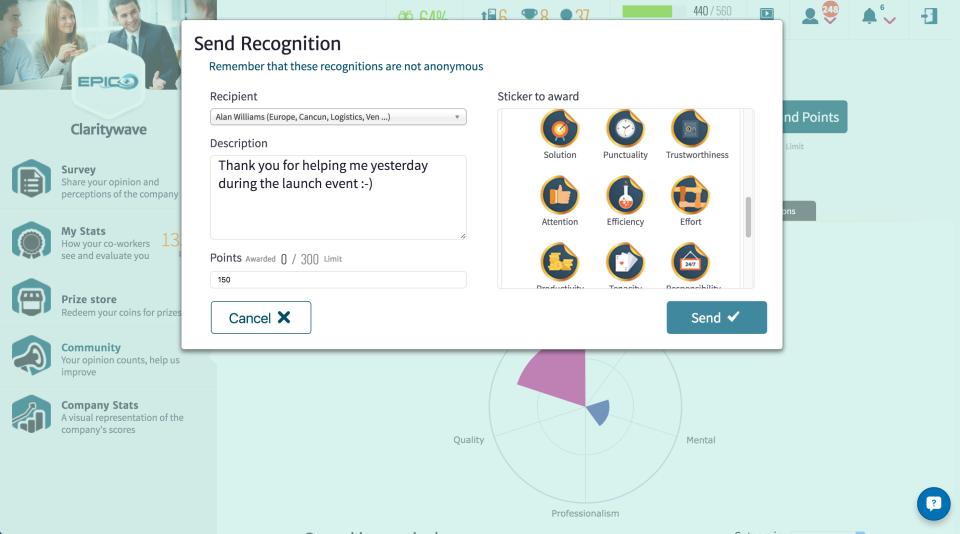Viewport: 960px width, 534px height.
Task: Pick the Trustworthiness safe sticker
Action: 690,130
